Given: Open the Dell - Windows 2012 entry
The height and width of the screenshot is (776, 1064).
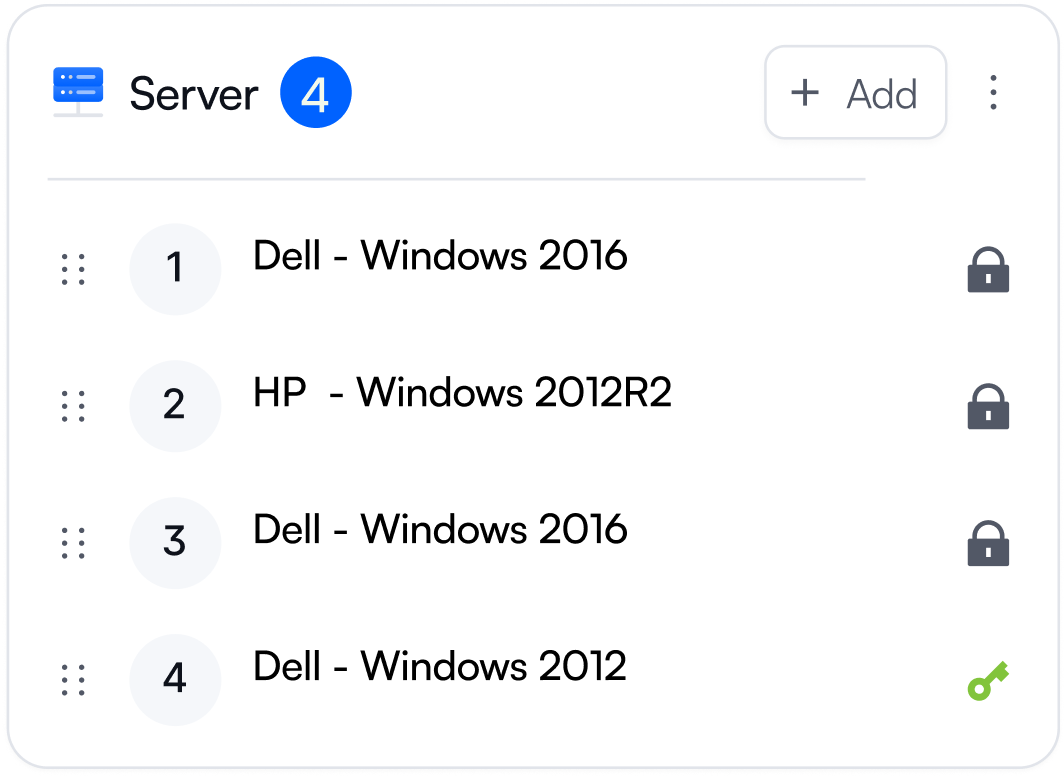Looking at the screenshot, I should click(x=440, y=666).
